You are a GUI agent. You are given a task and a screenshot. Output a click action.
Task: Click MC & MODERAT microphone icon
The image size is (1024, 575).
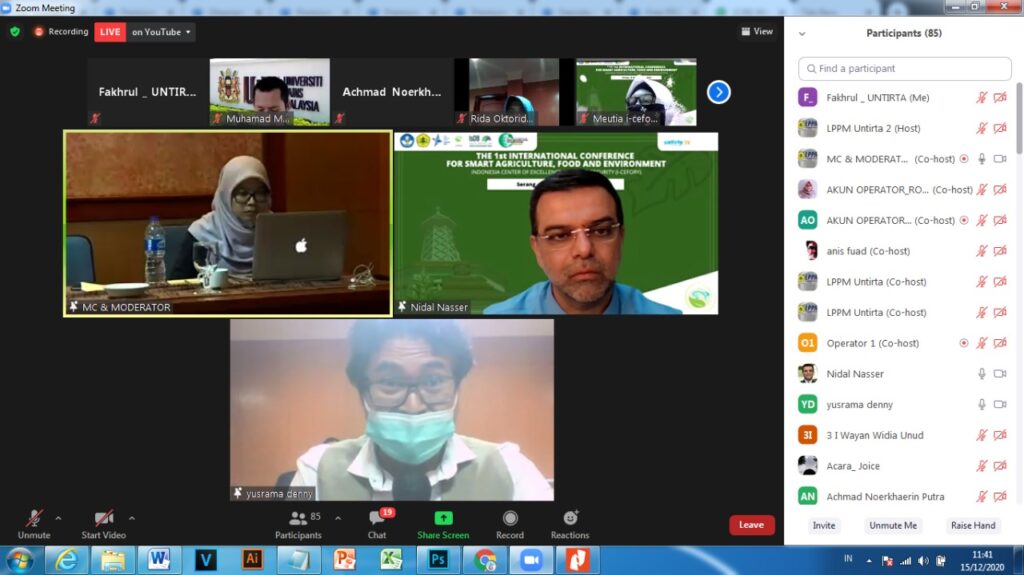tap(982, 159)
